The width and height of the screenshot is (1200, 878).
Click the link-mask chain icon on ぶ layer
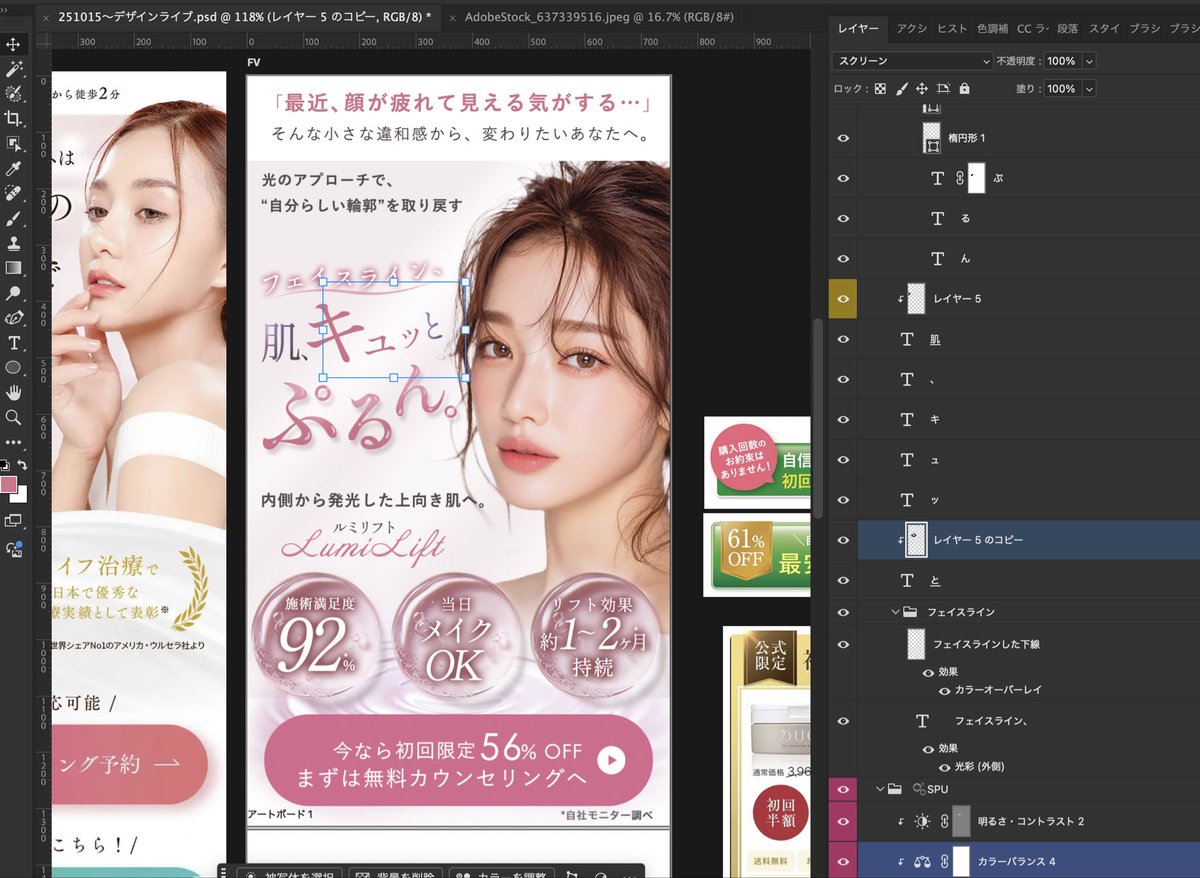tap(960, 178)
